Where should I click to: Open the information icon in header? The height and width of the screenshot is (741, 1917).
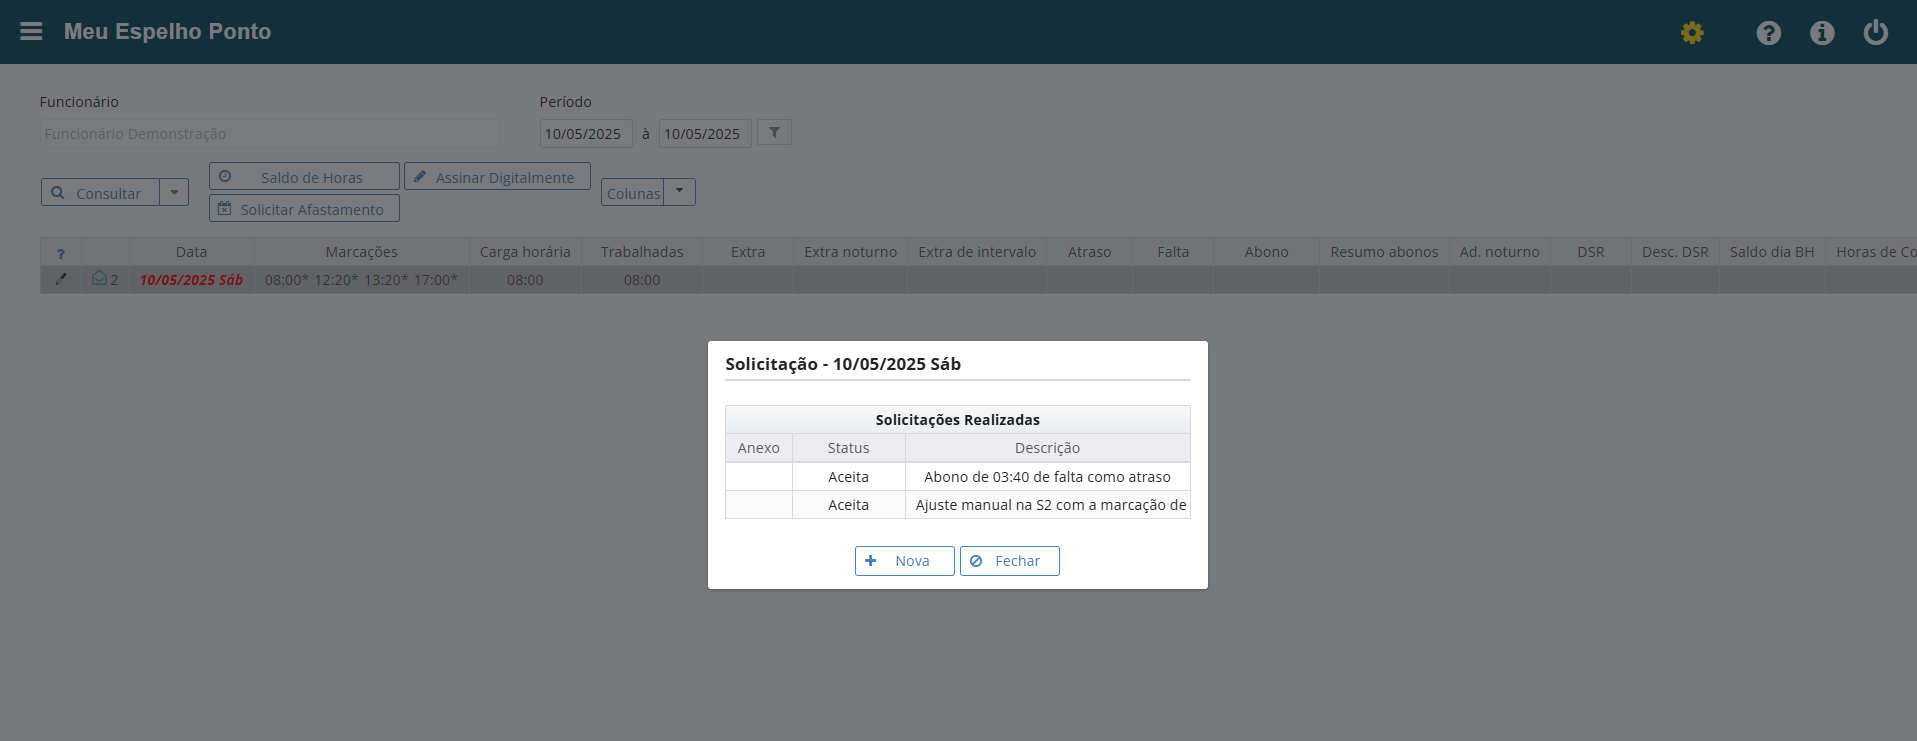pyautogui.click(x=1822, y=33)
